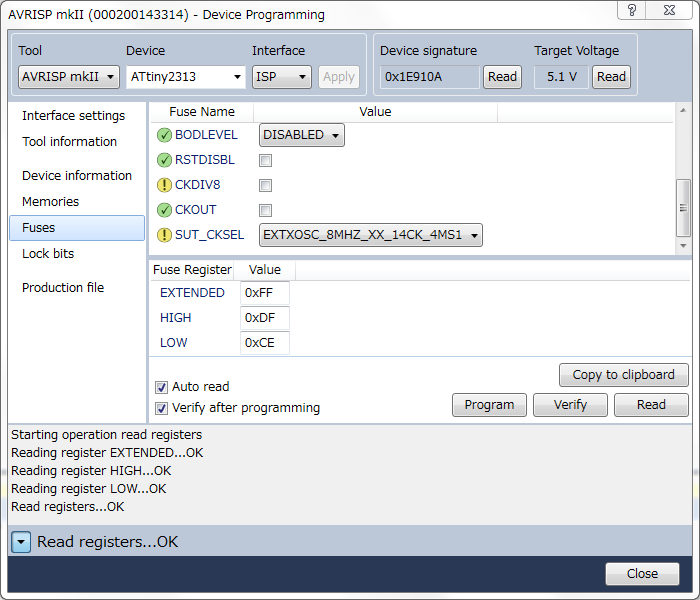Click the HIGH fuse value field 0xDF
700x600 pixels.
click(265, 318)
